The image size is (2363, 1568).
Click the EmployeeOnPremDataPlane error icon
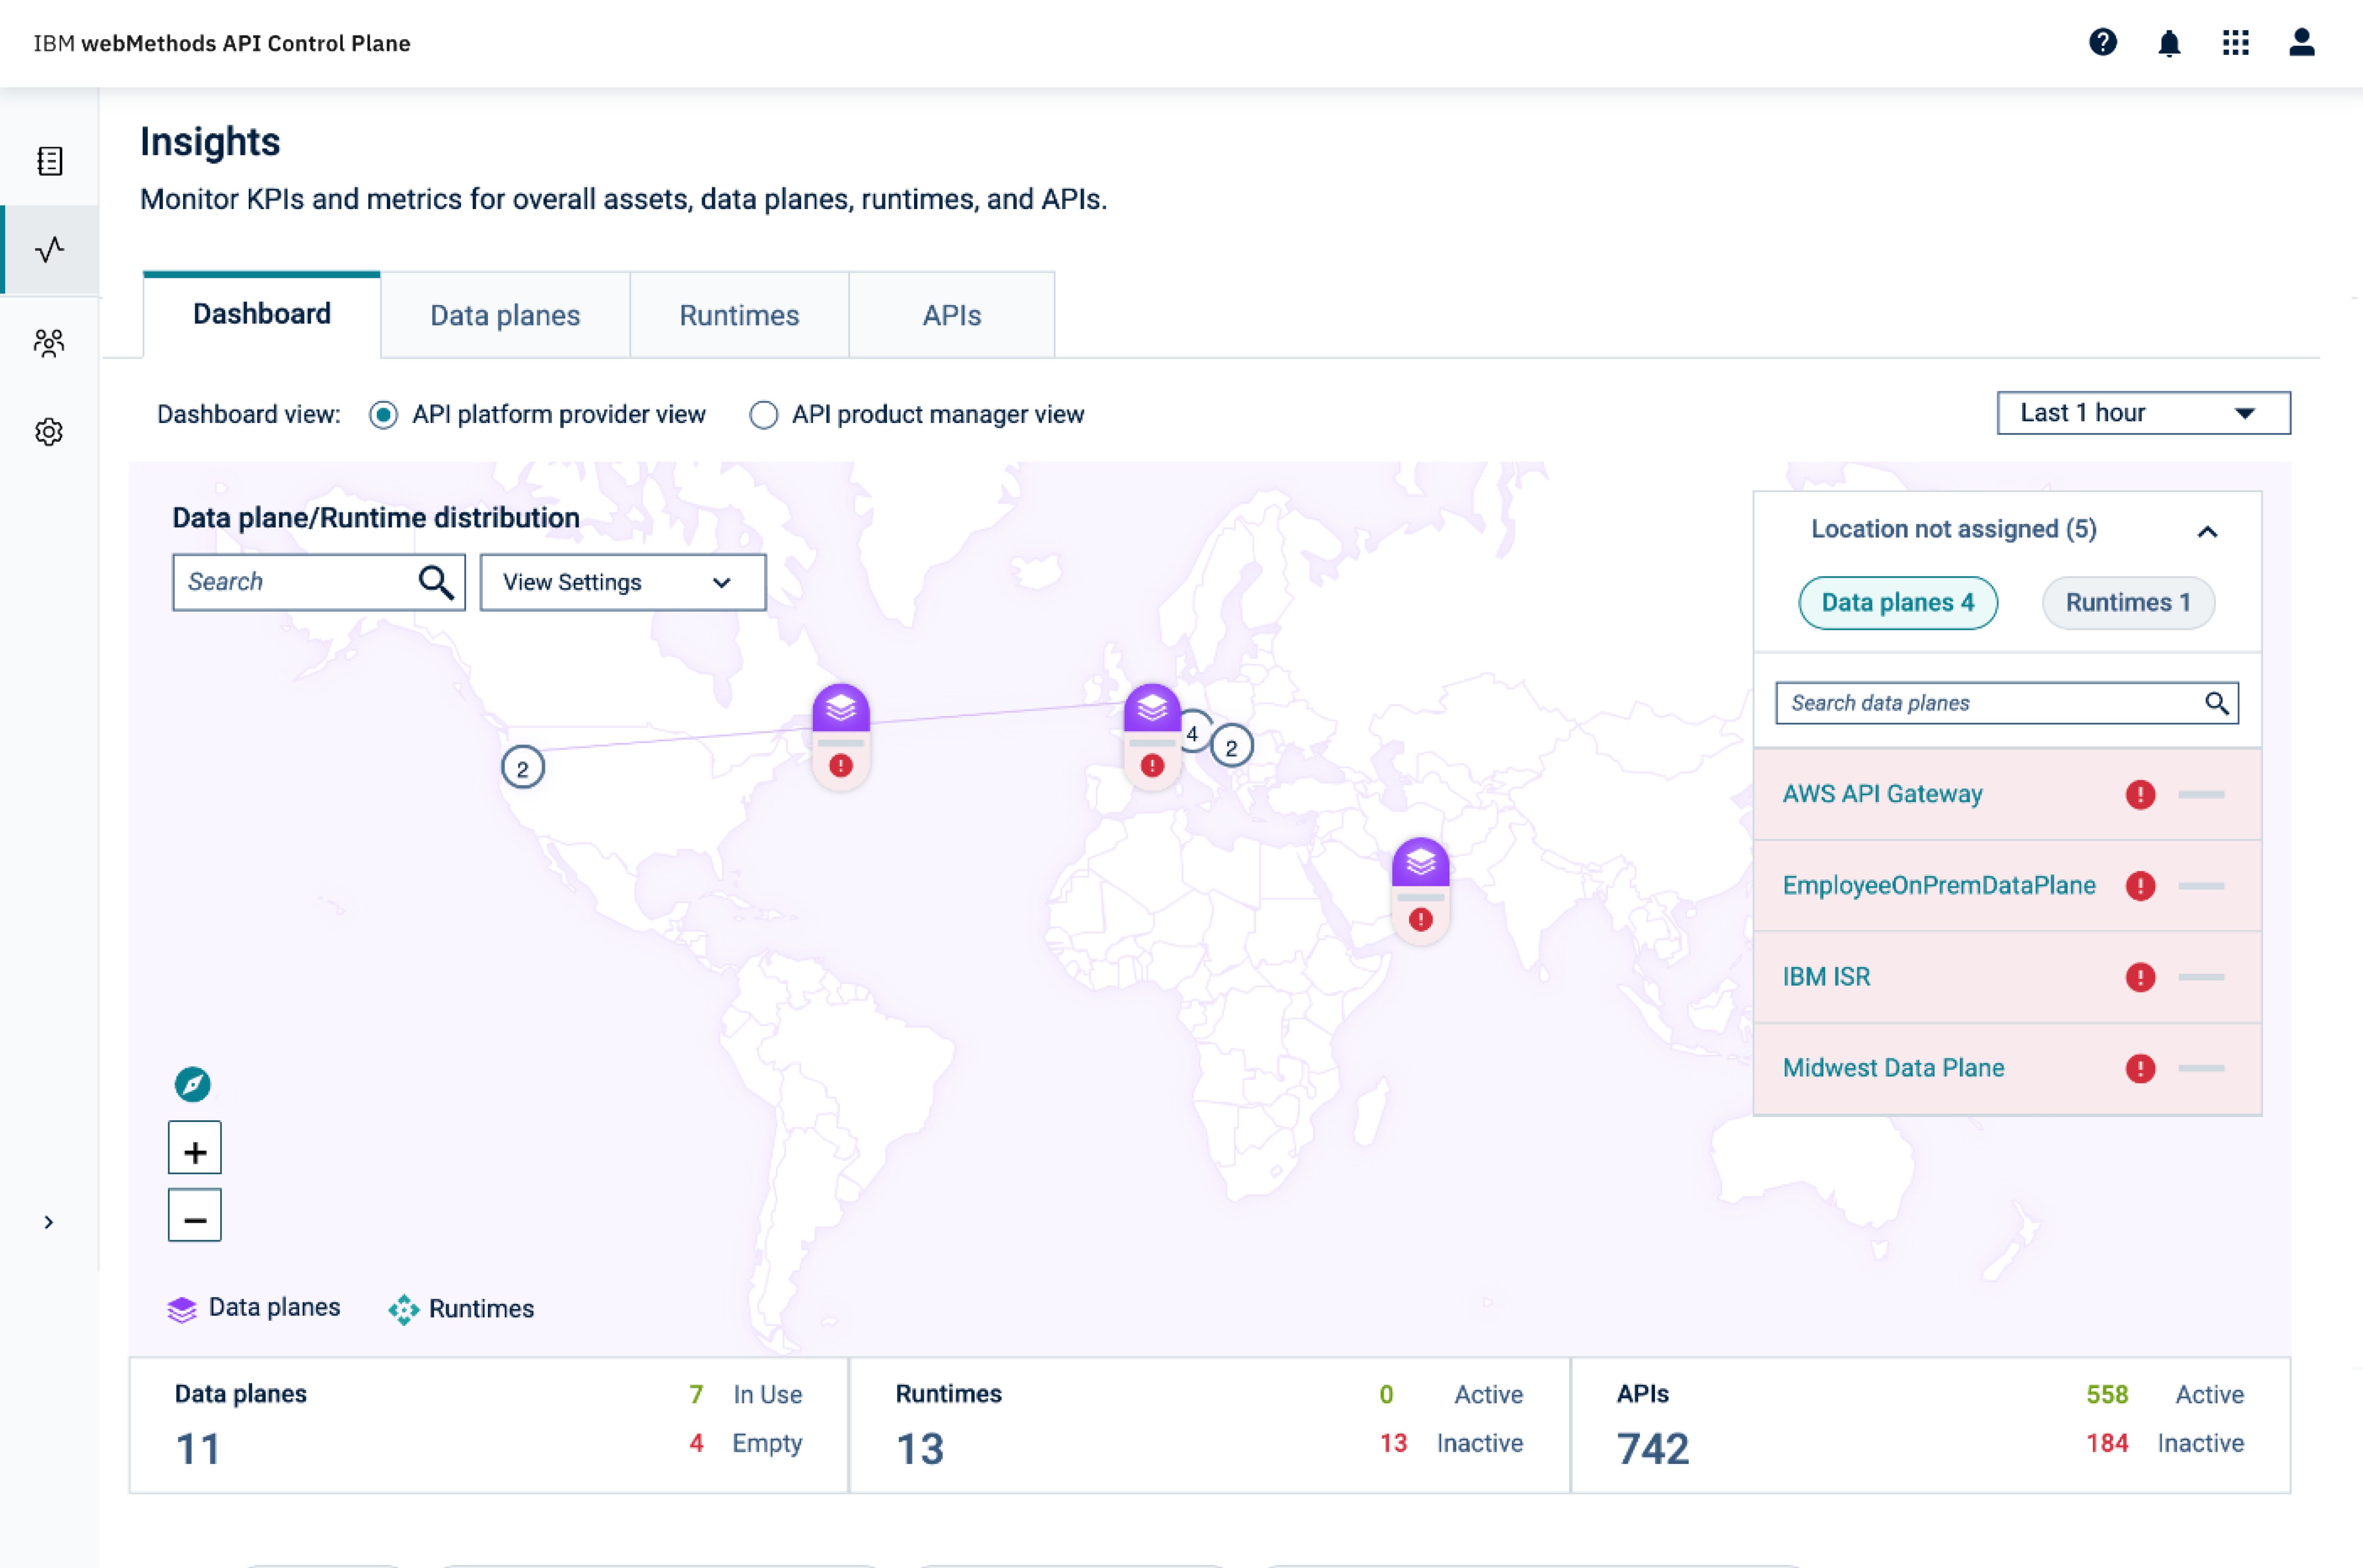(2140, 886)
